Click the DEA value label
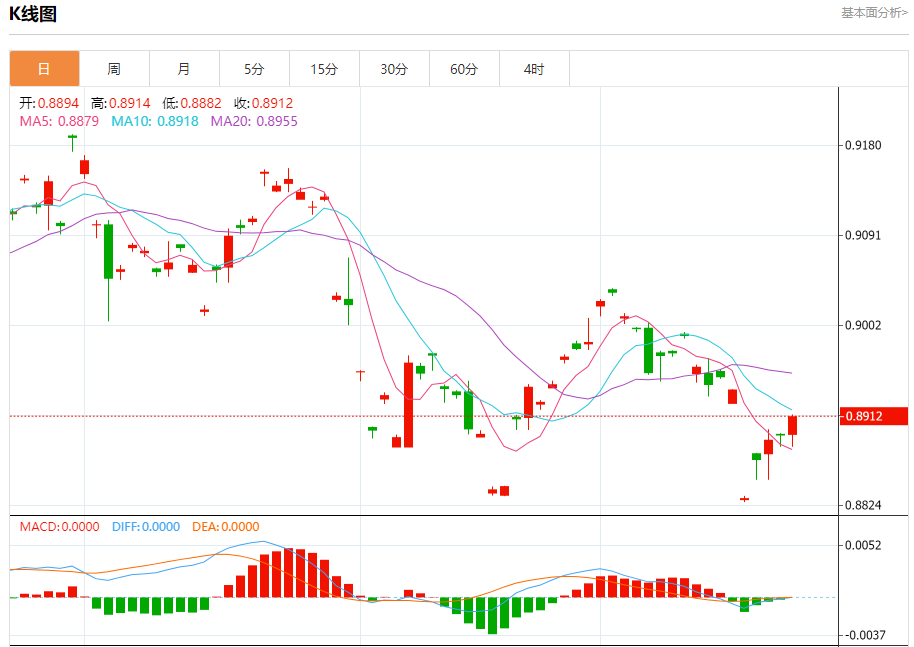 (224, 527)
